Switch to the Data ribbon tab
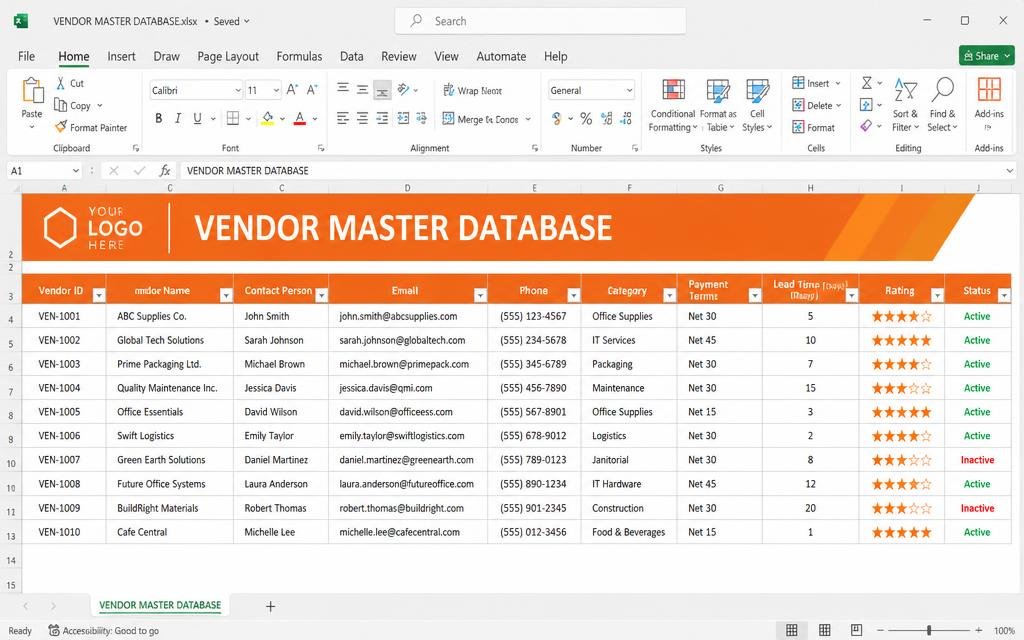Viewport: 1024px width, 640px height. point(351,56)
